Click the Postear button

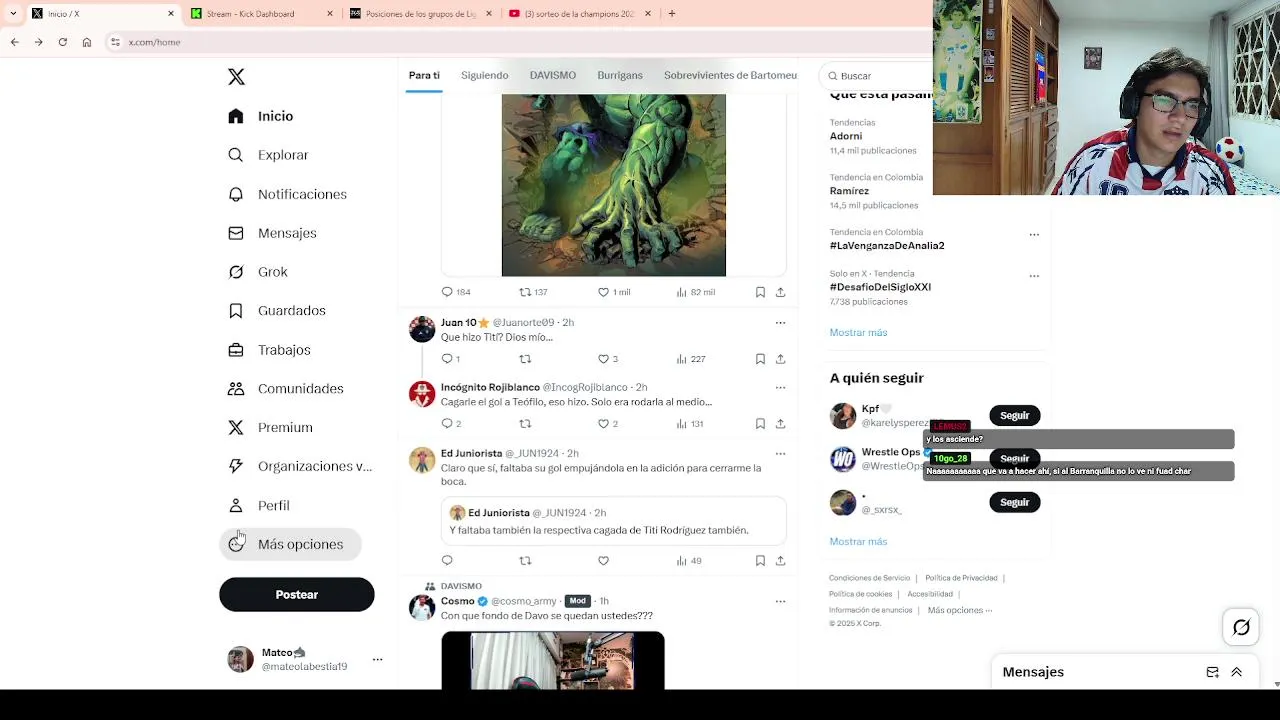pyautogui.click(x=297, y=594)
